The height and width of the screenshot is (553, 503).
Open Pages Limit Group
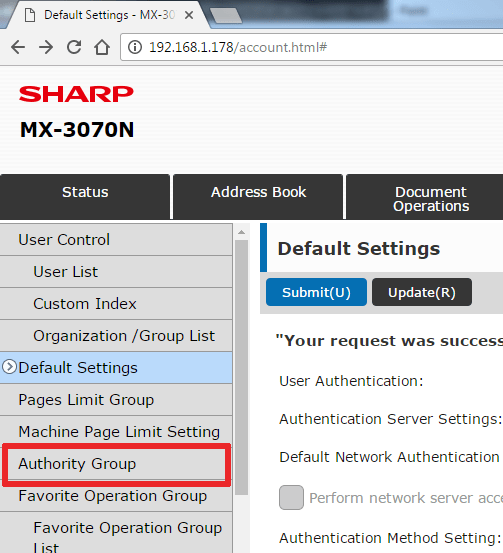click(x=116, y=400)
